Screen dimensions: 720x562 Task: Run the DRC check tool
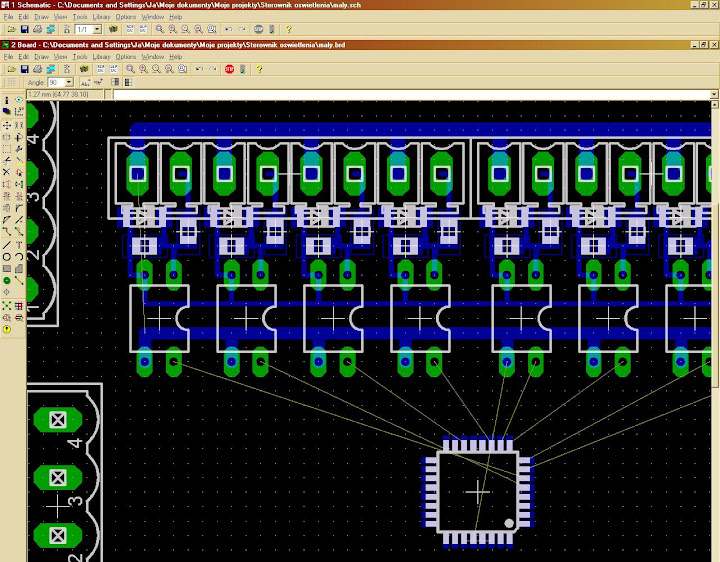point(19,318)
